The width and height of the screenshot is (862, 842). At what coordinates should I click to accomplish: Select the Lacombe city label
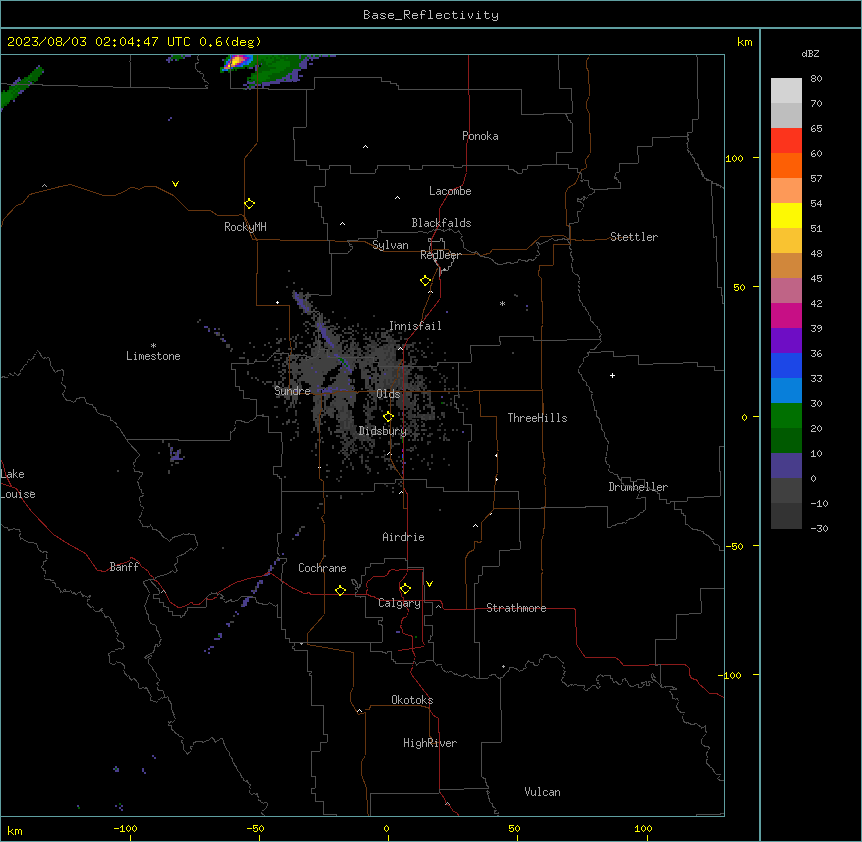click(x=450, y=191)
